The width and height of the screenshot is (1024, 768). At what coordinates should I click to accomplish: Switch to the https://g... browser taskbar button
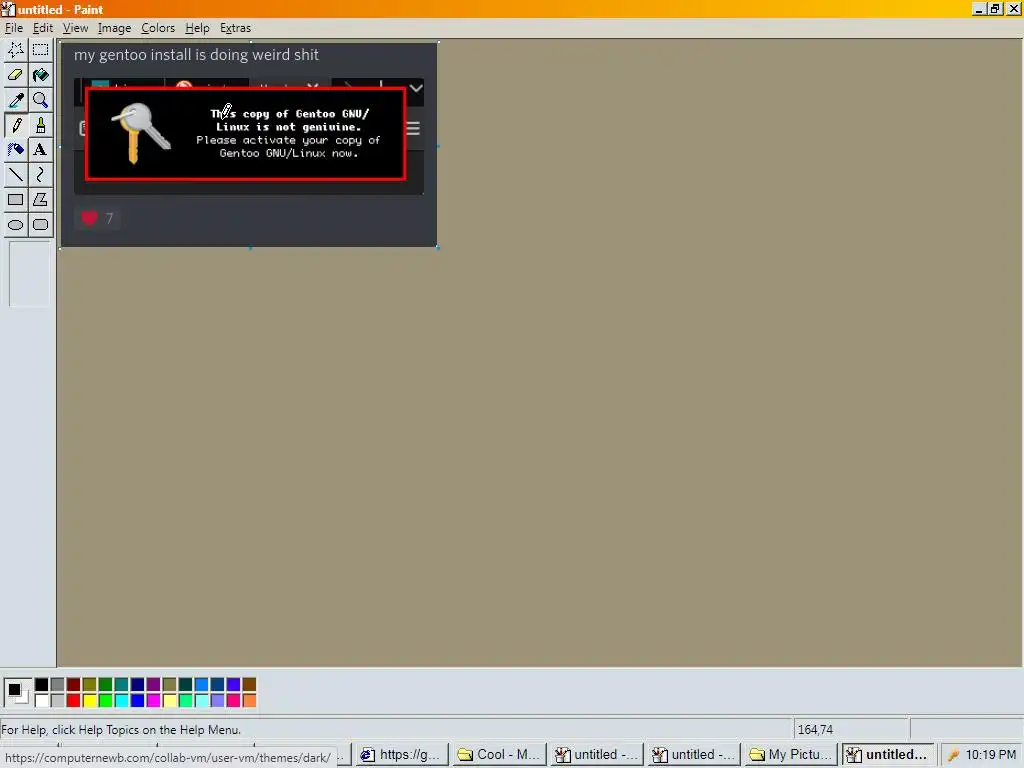click(402, 754)
